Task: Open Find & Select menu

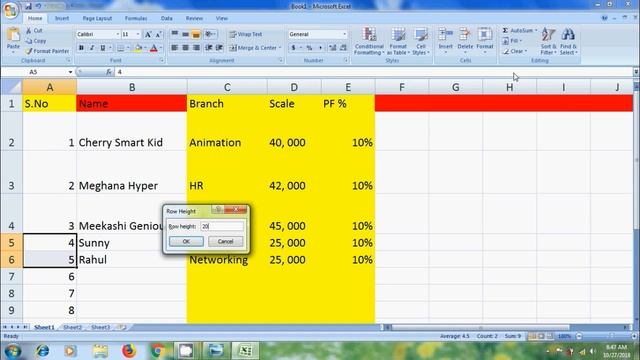Action: pyautogui.click(x=568, y=41)
